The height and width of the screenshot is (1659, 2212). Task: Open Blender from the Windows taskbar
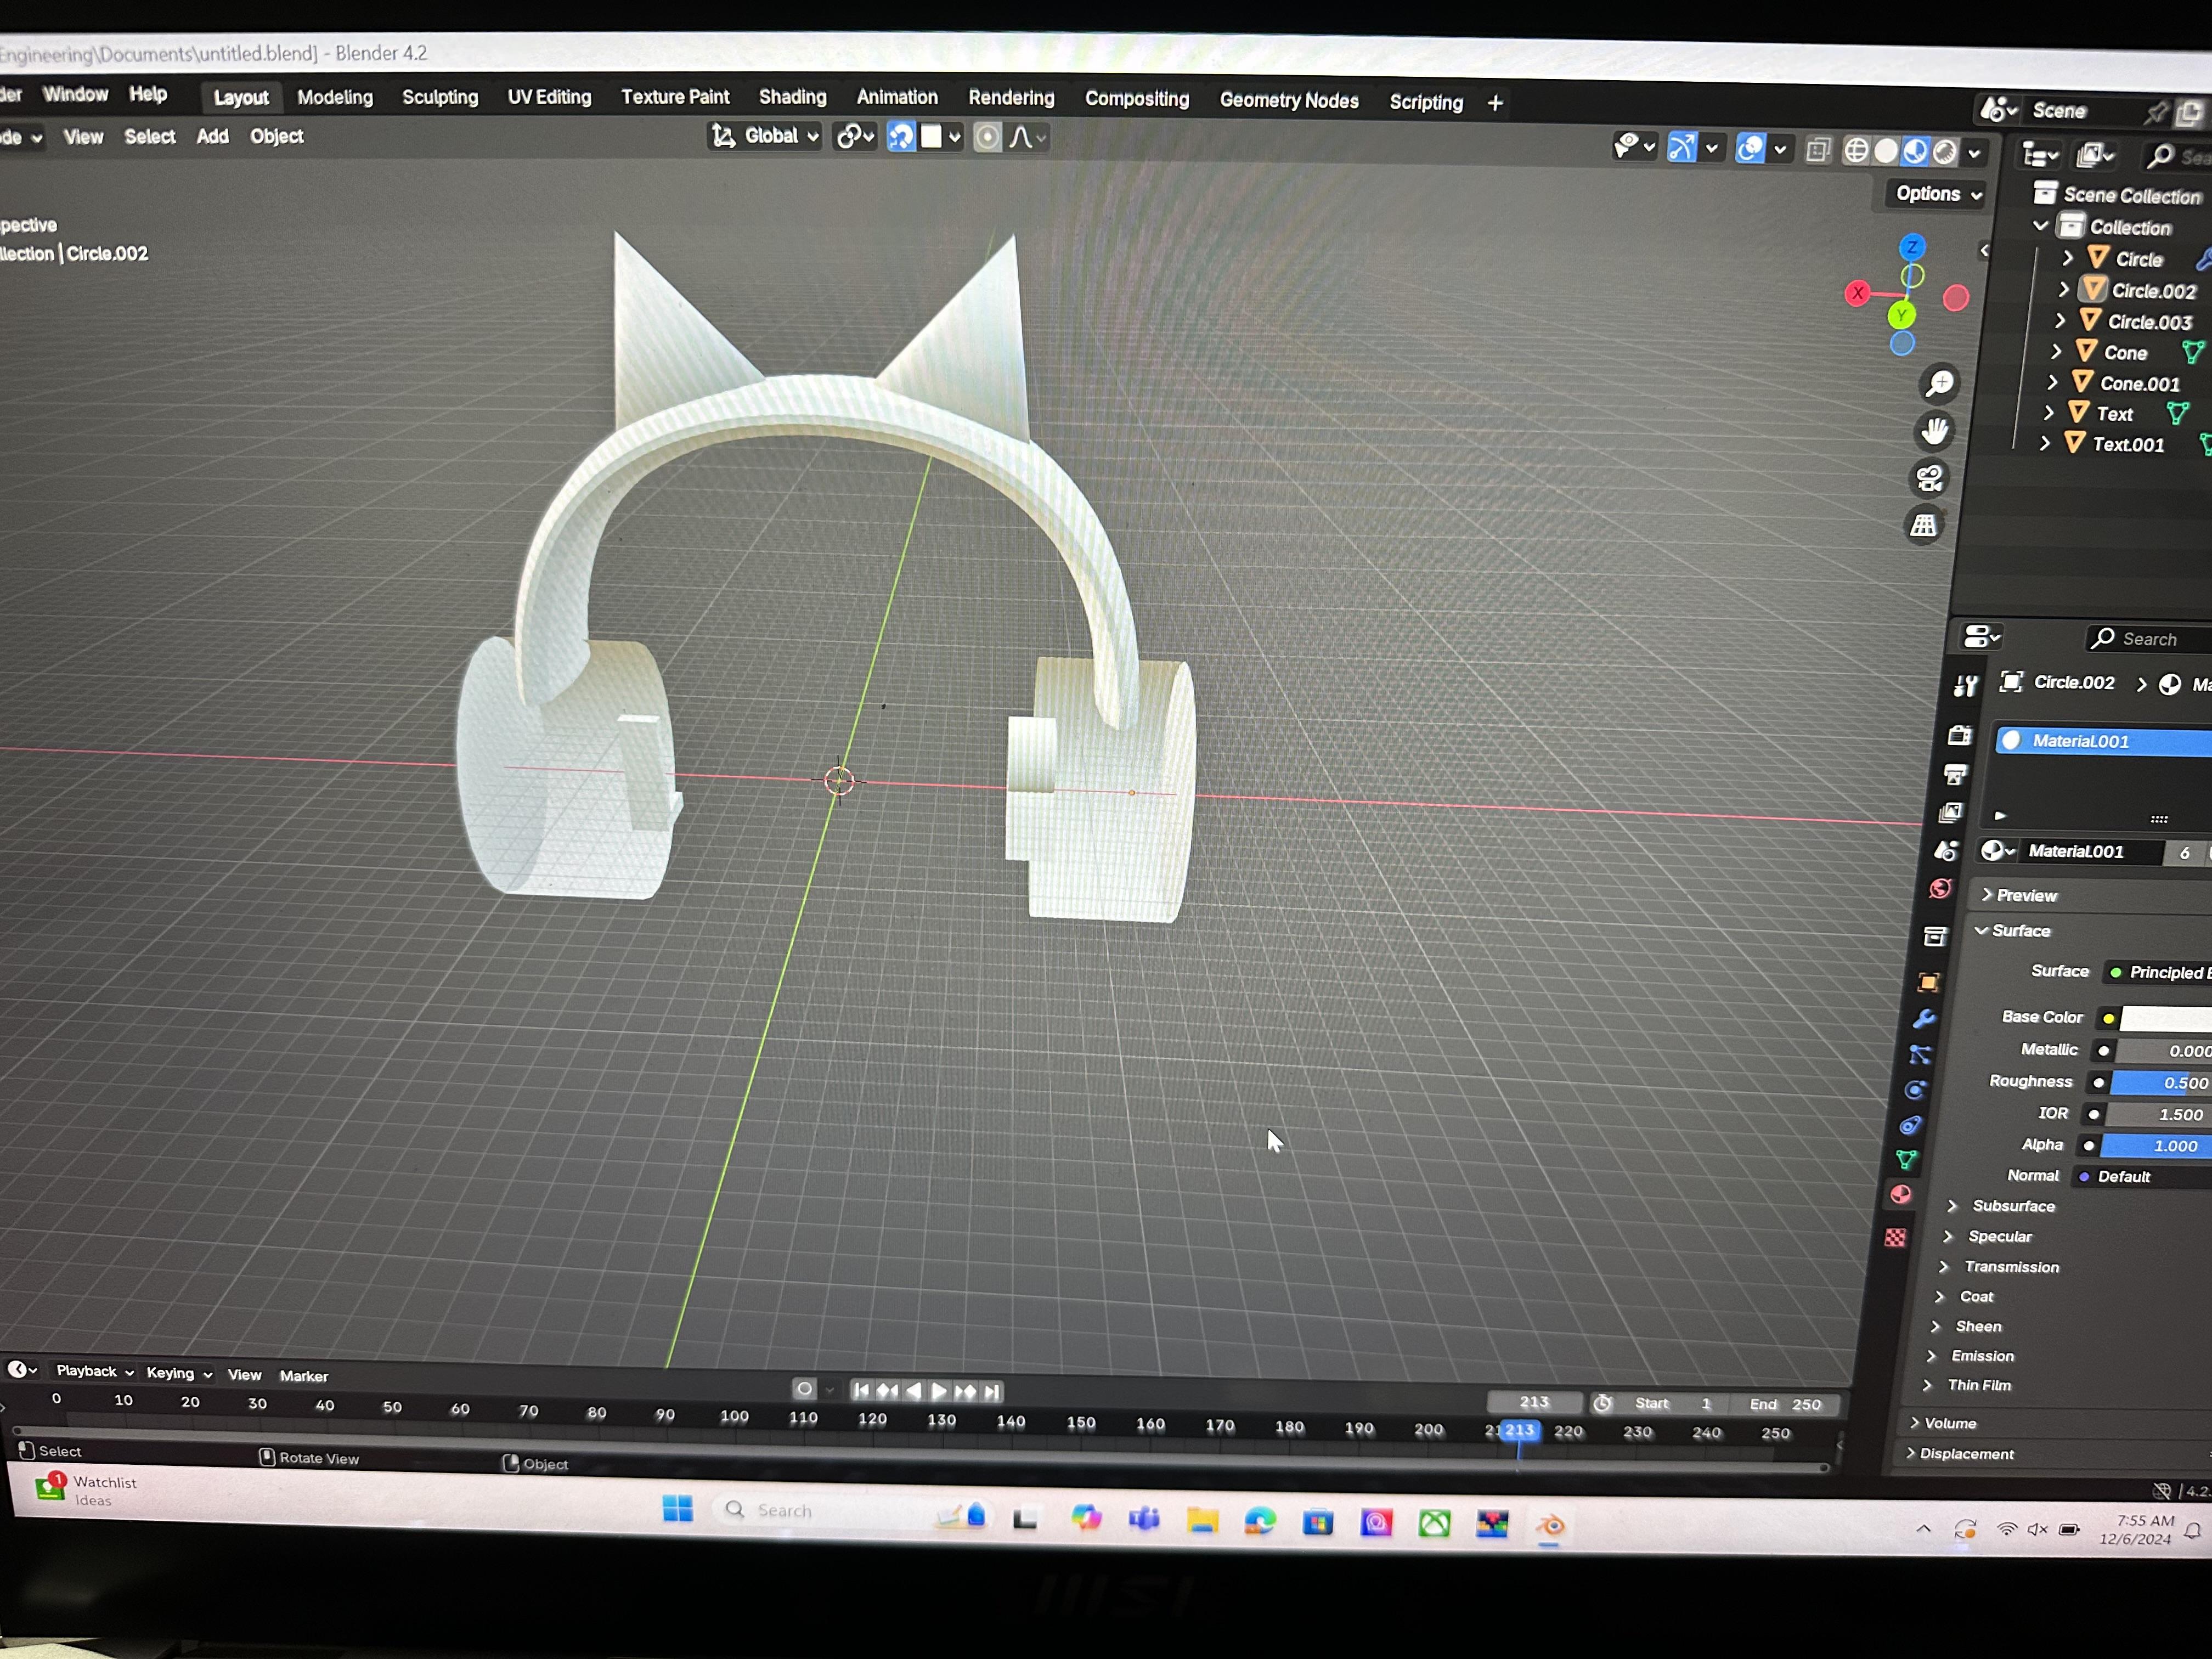click(x=1550, y=1526)
